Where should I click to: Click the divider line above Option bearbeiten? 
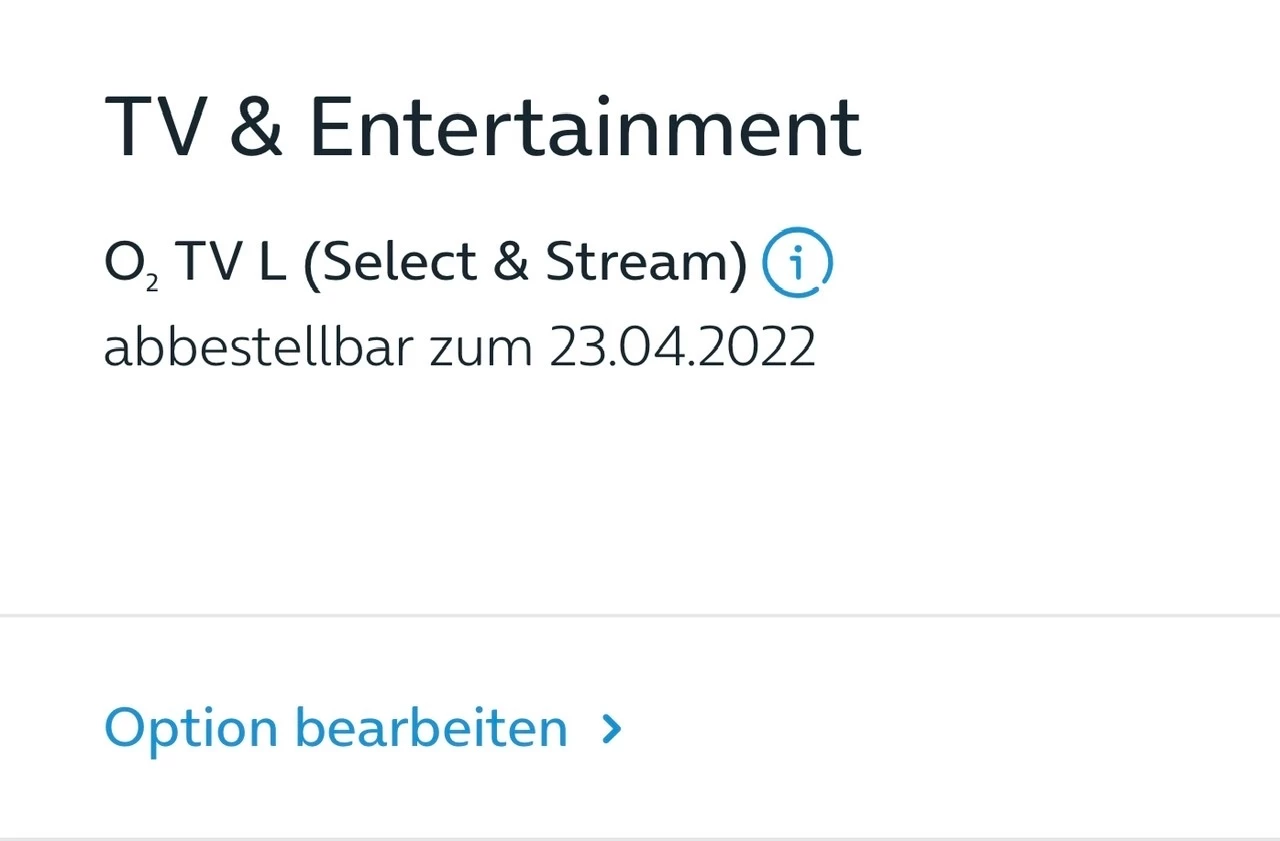(x=640, y=616)
